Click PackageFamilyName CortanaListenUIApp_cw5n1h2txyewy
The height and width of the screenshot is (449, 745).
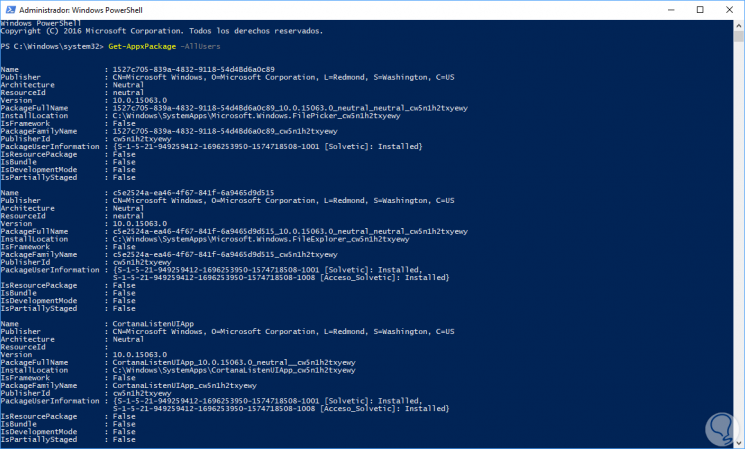coord(184,386)
